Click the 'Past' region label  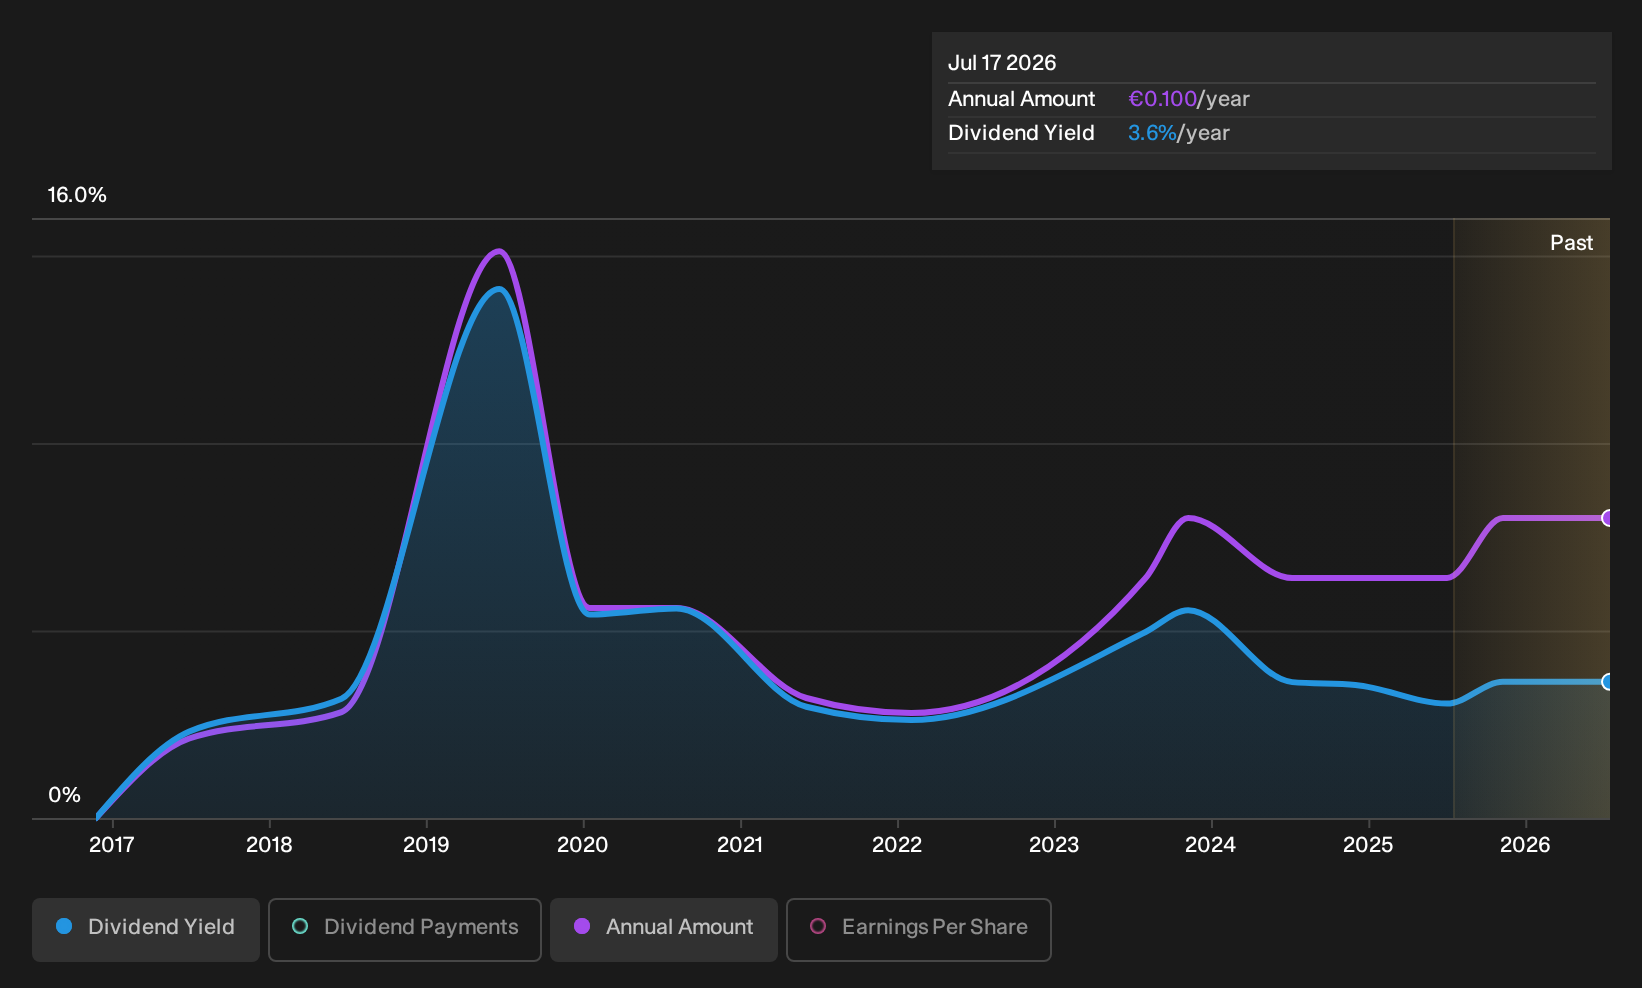click(1571, 243)
